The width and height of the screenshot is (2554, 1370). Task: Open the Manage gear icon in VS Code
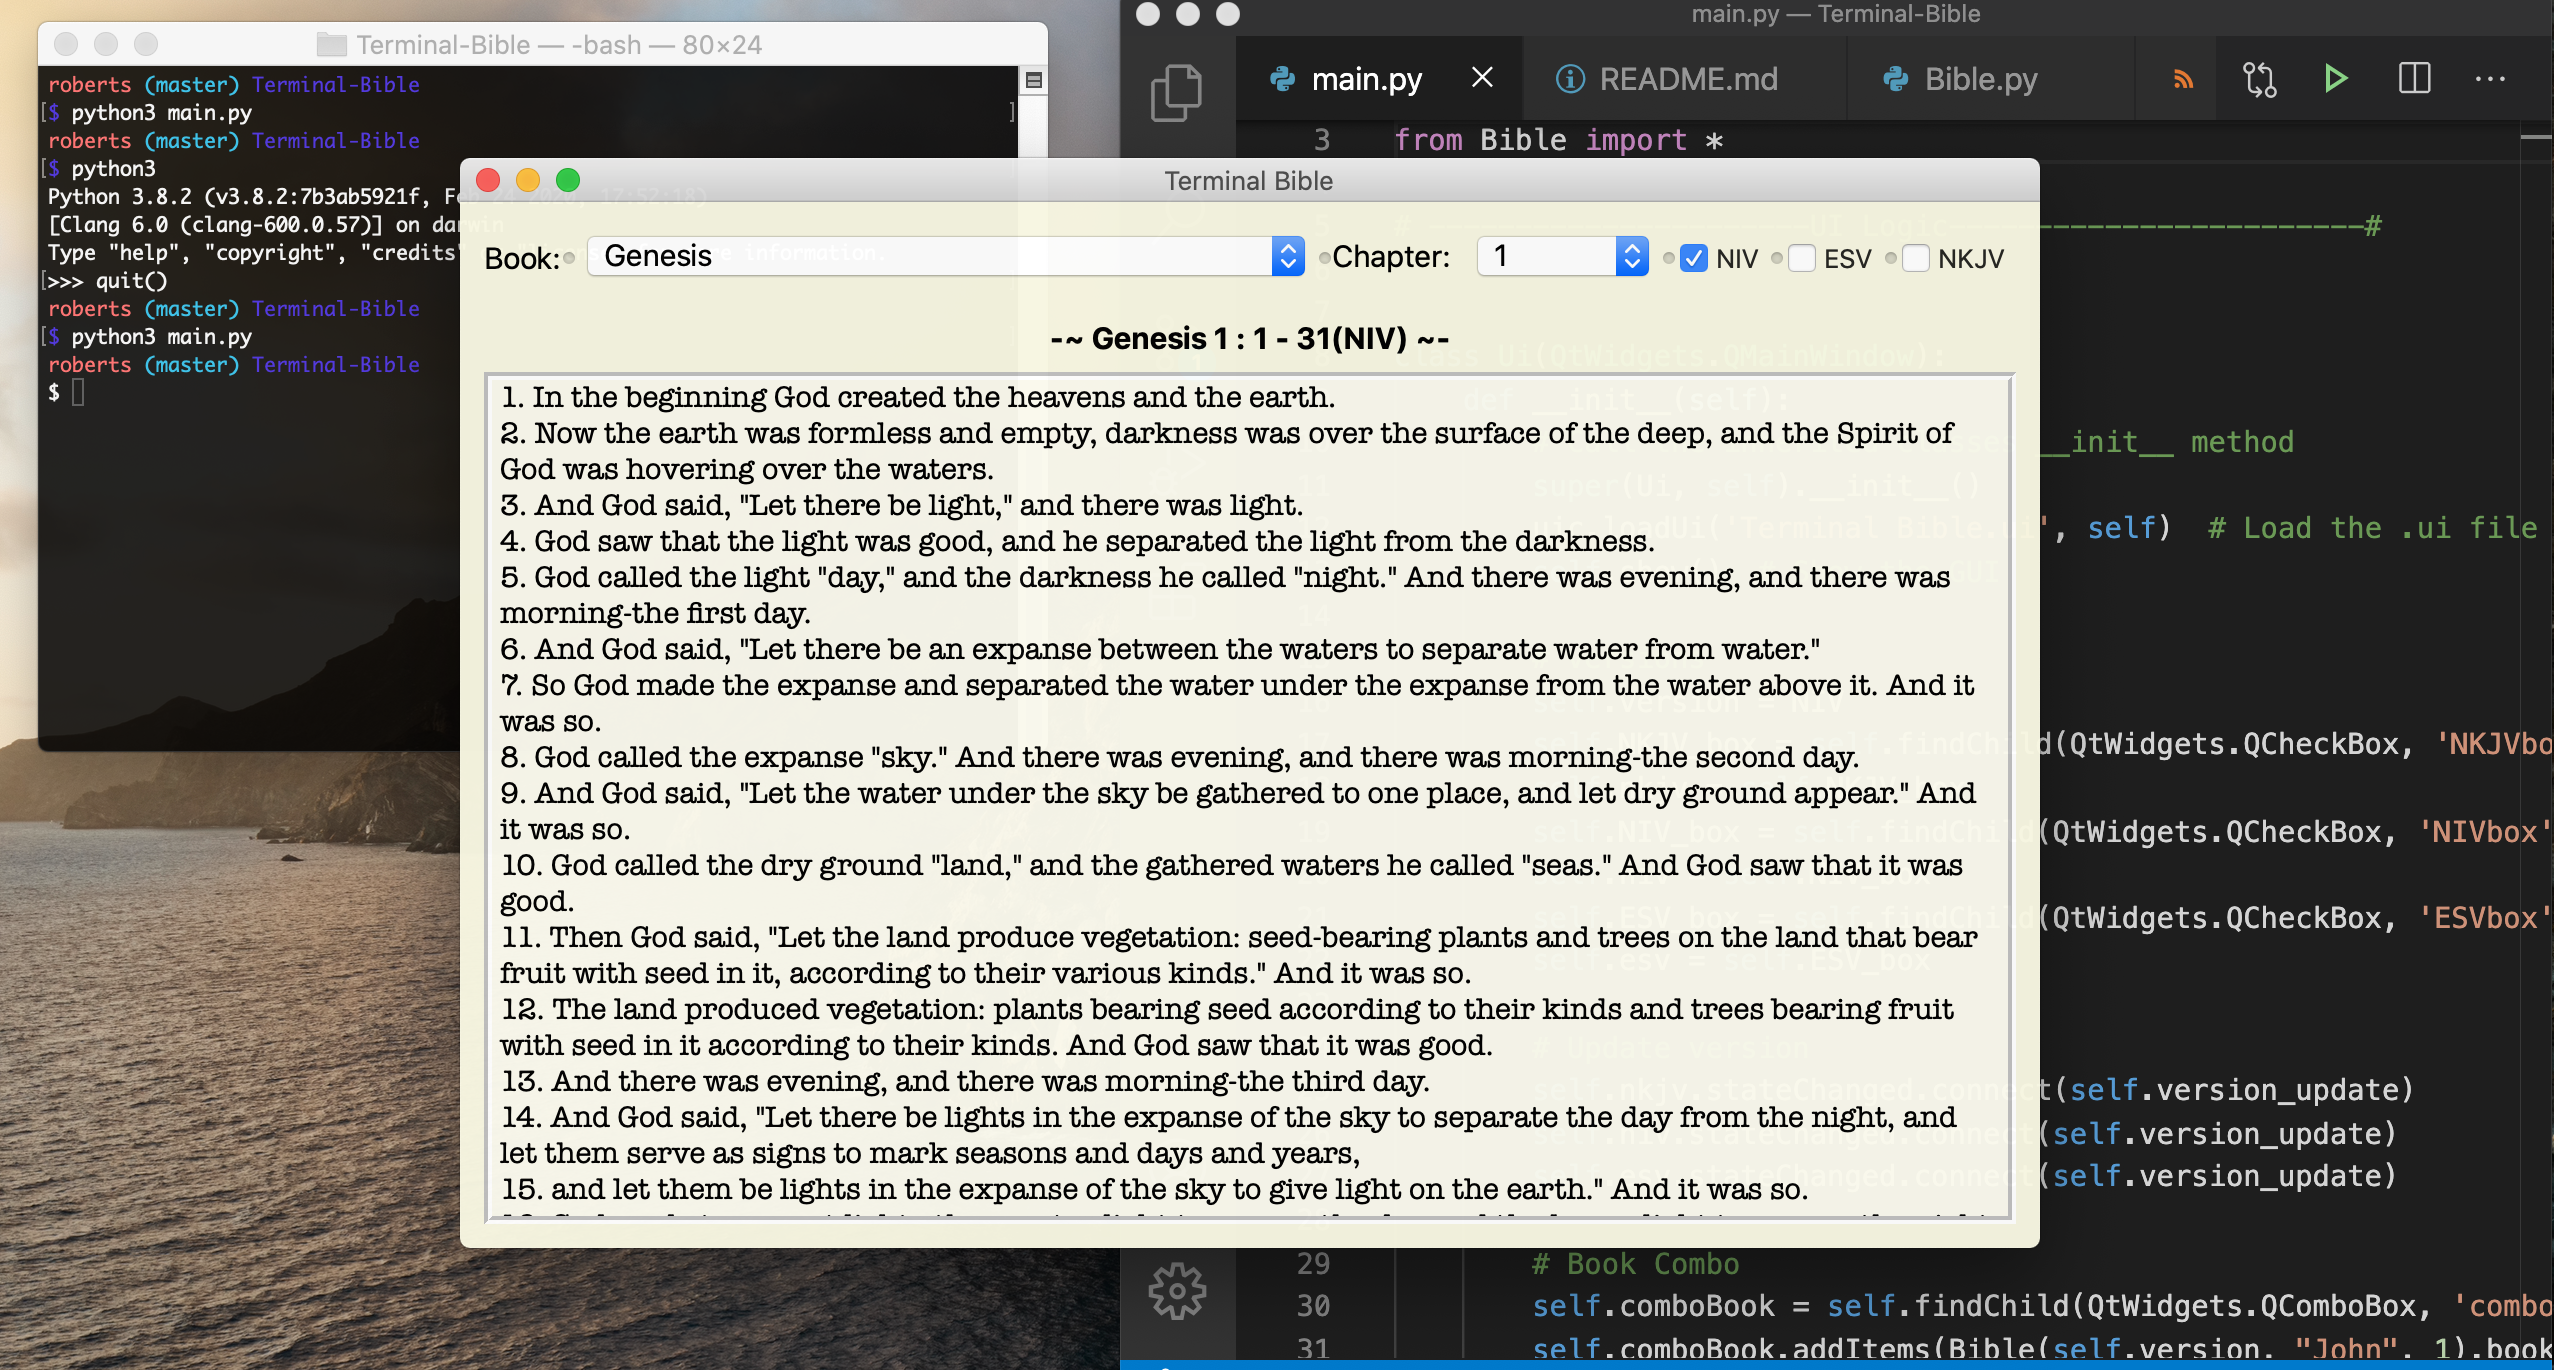1177,1291
